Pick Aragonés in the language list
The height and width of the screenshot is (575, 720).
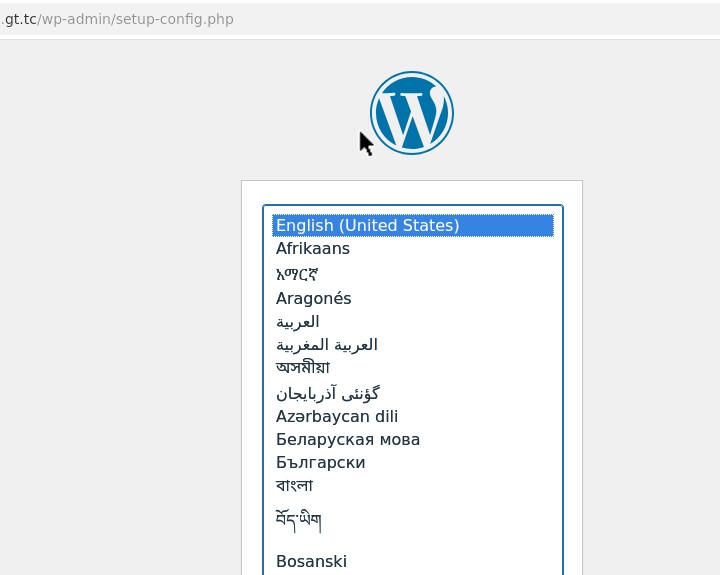(314, 298)
